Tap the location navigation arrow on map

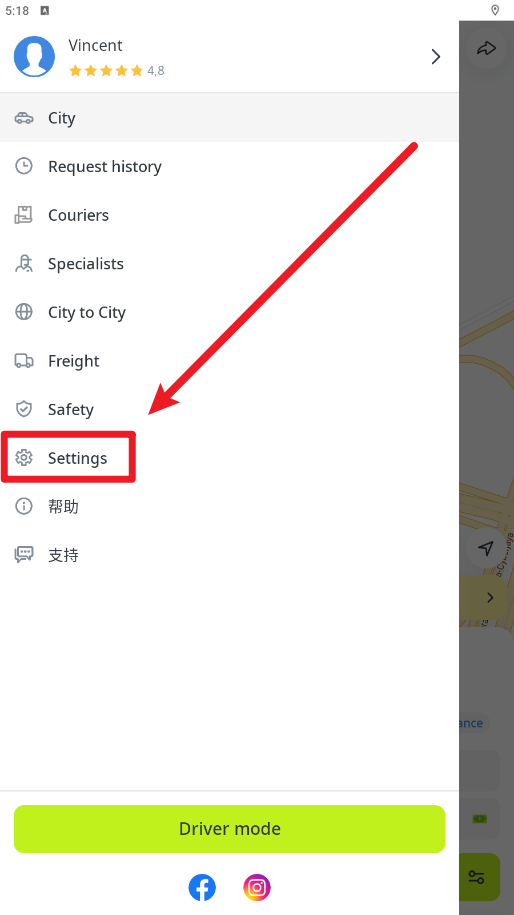[485, 548]
